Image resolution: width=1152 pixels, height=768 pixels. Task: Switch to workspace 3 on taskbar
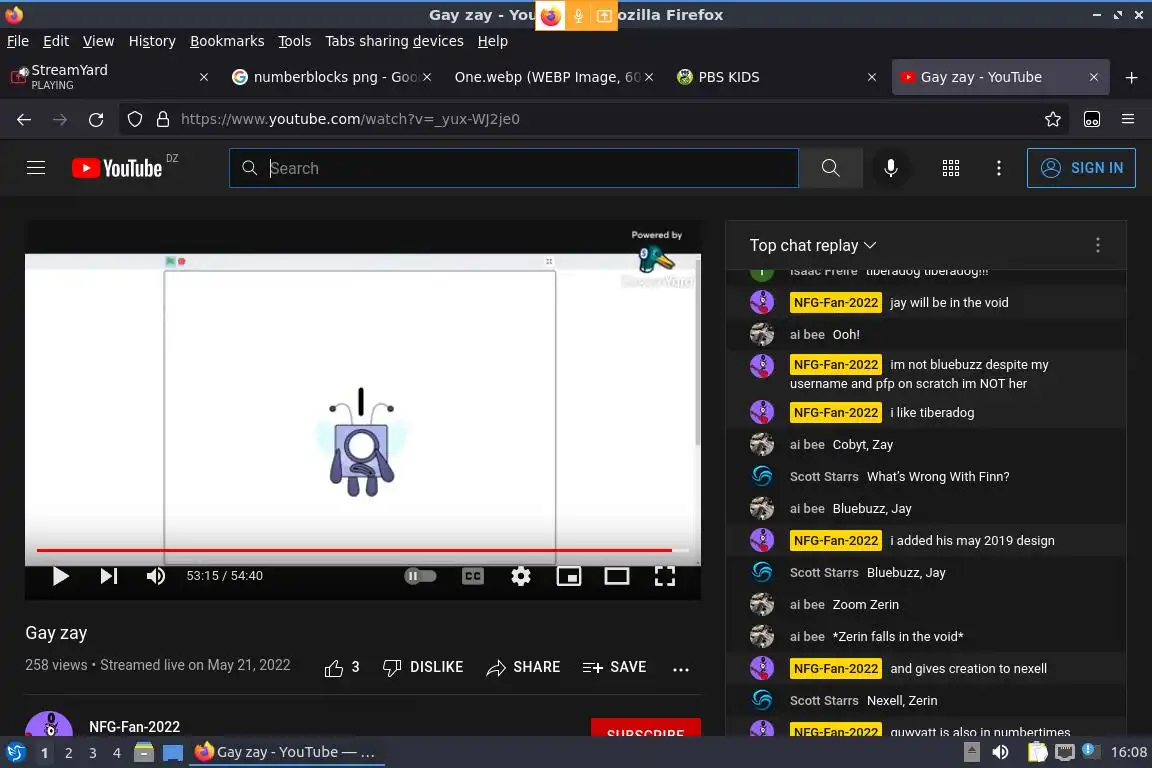point(93,753)
